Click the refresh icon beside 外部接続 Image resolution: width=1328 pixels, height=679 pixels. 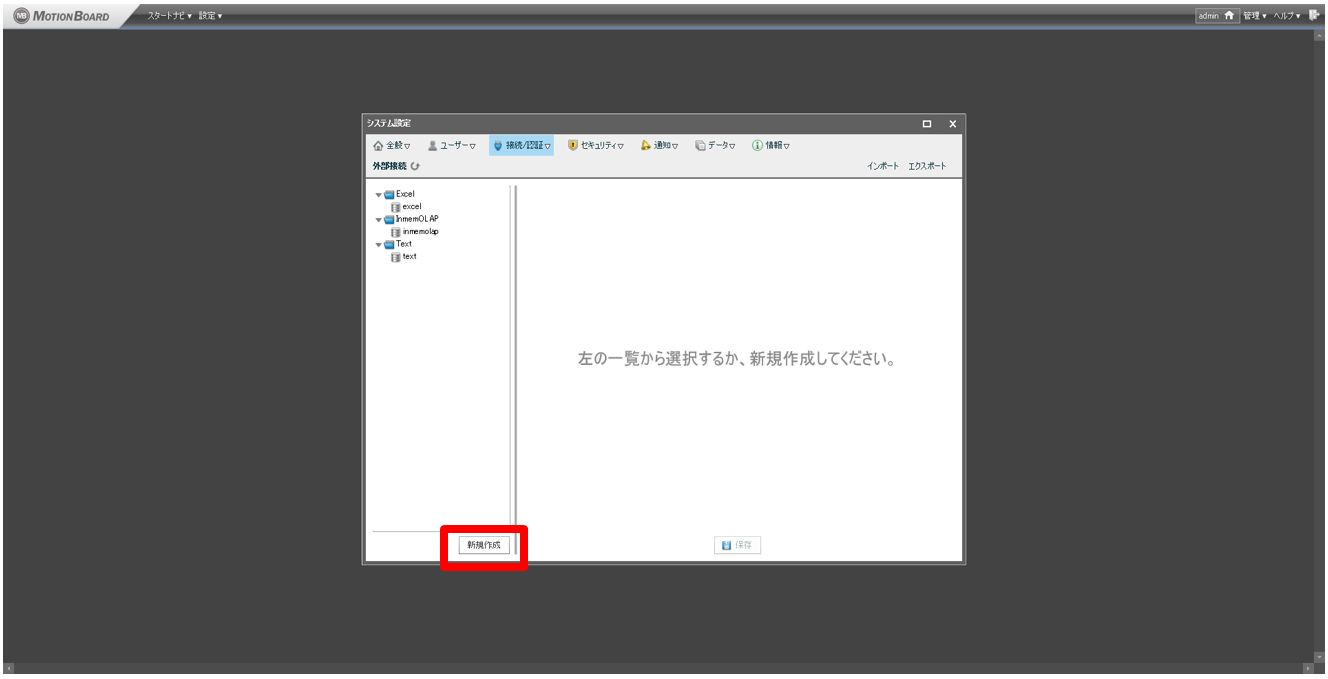tap(414, 166)
